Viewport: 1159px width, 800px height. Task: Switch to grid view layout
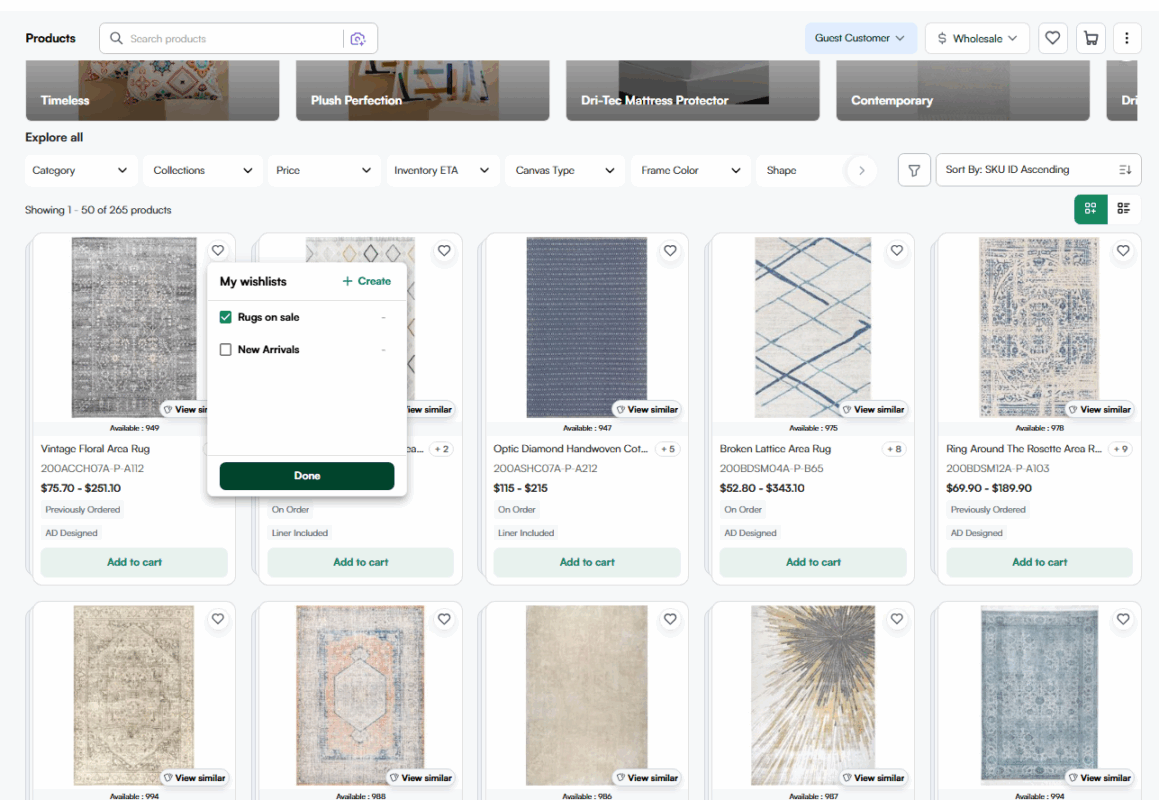pyautogui.click(x=1090, y=208)
